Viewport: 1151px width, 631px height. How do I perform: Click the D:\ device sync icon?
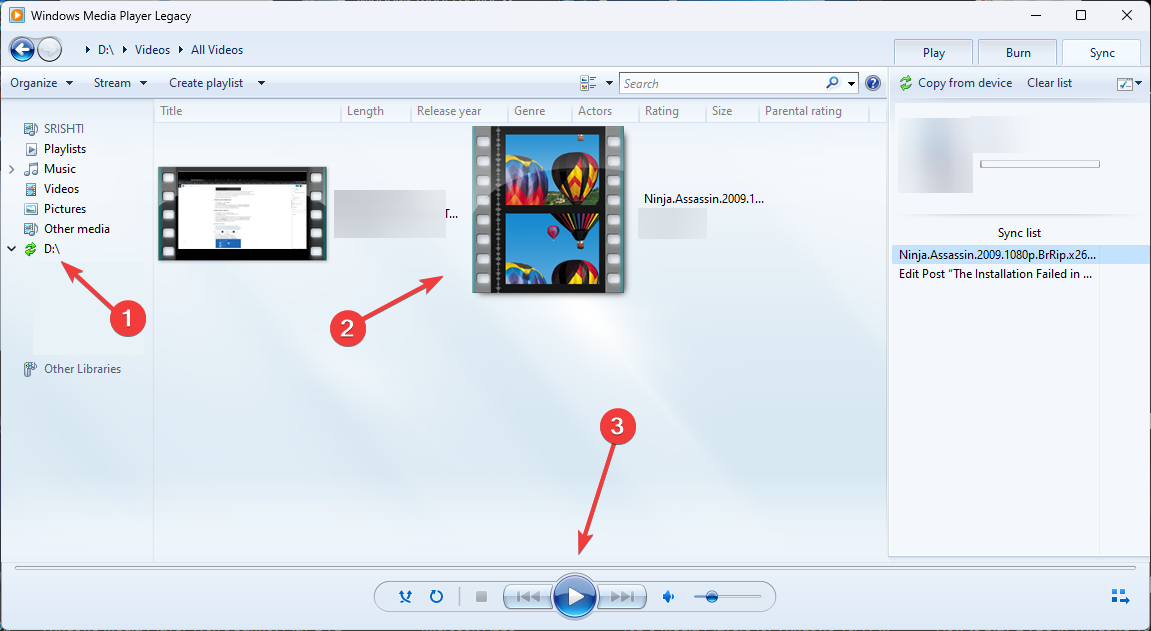pyautogui.click(x=30, y=249)
